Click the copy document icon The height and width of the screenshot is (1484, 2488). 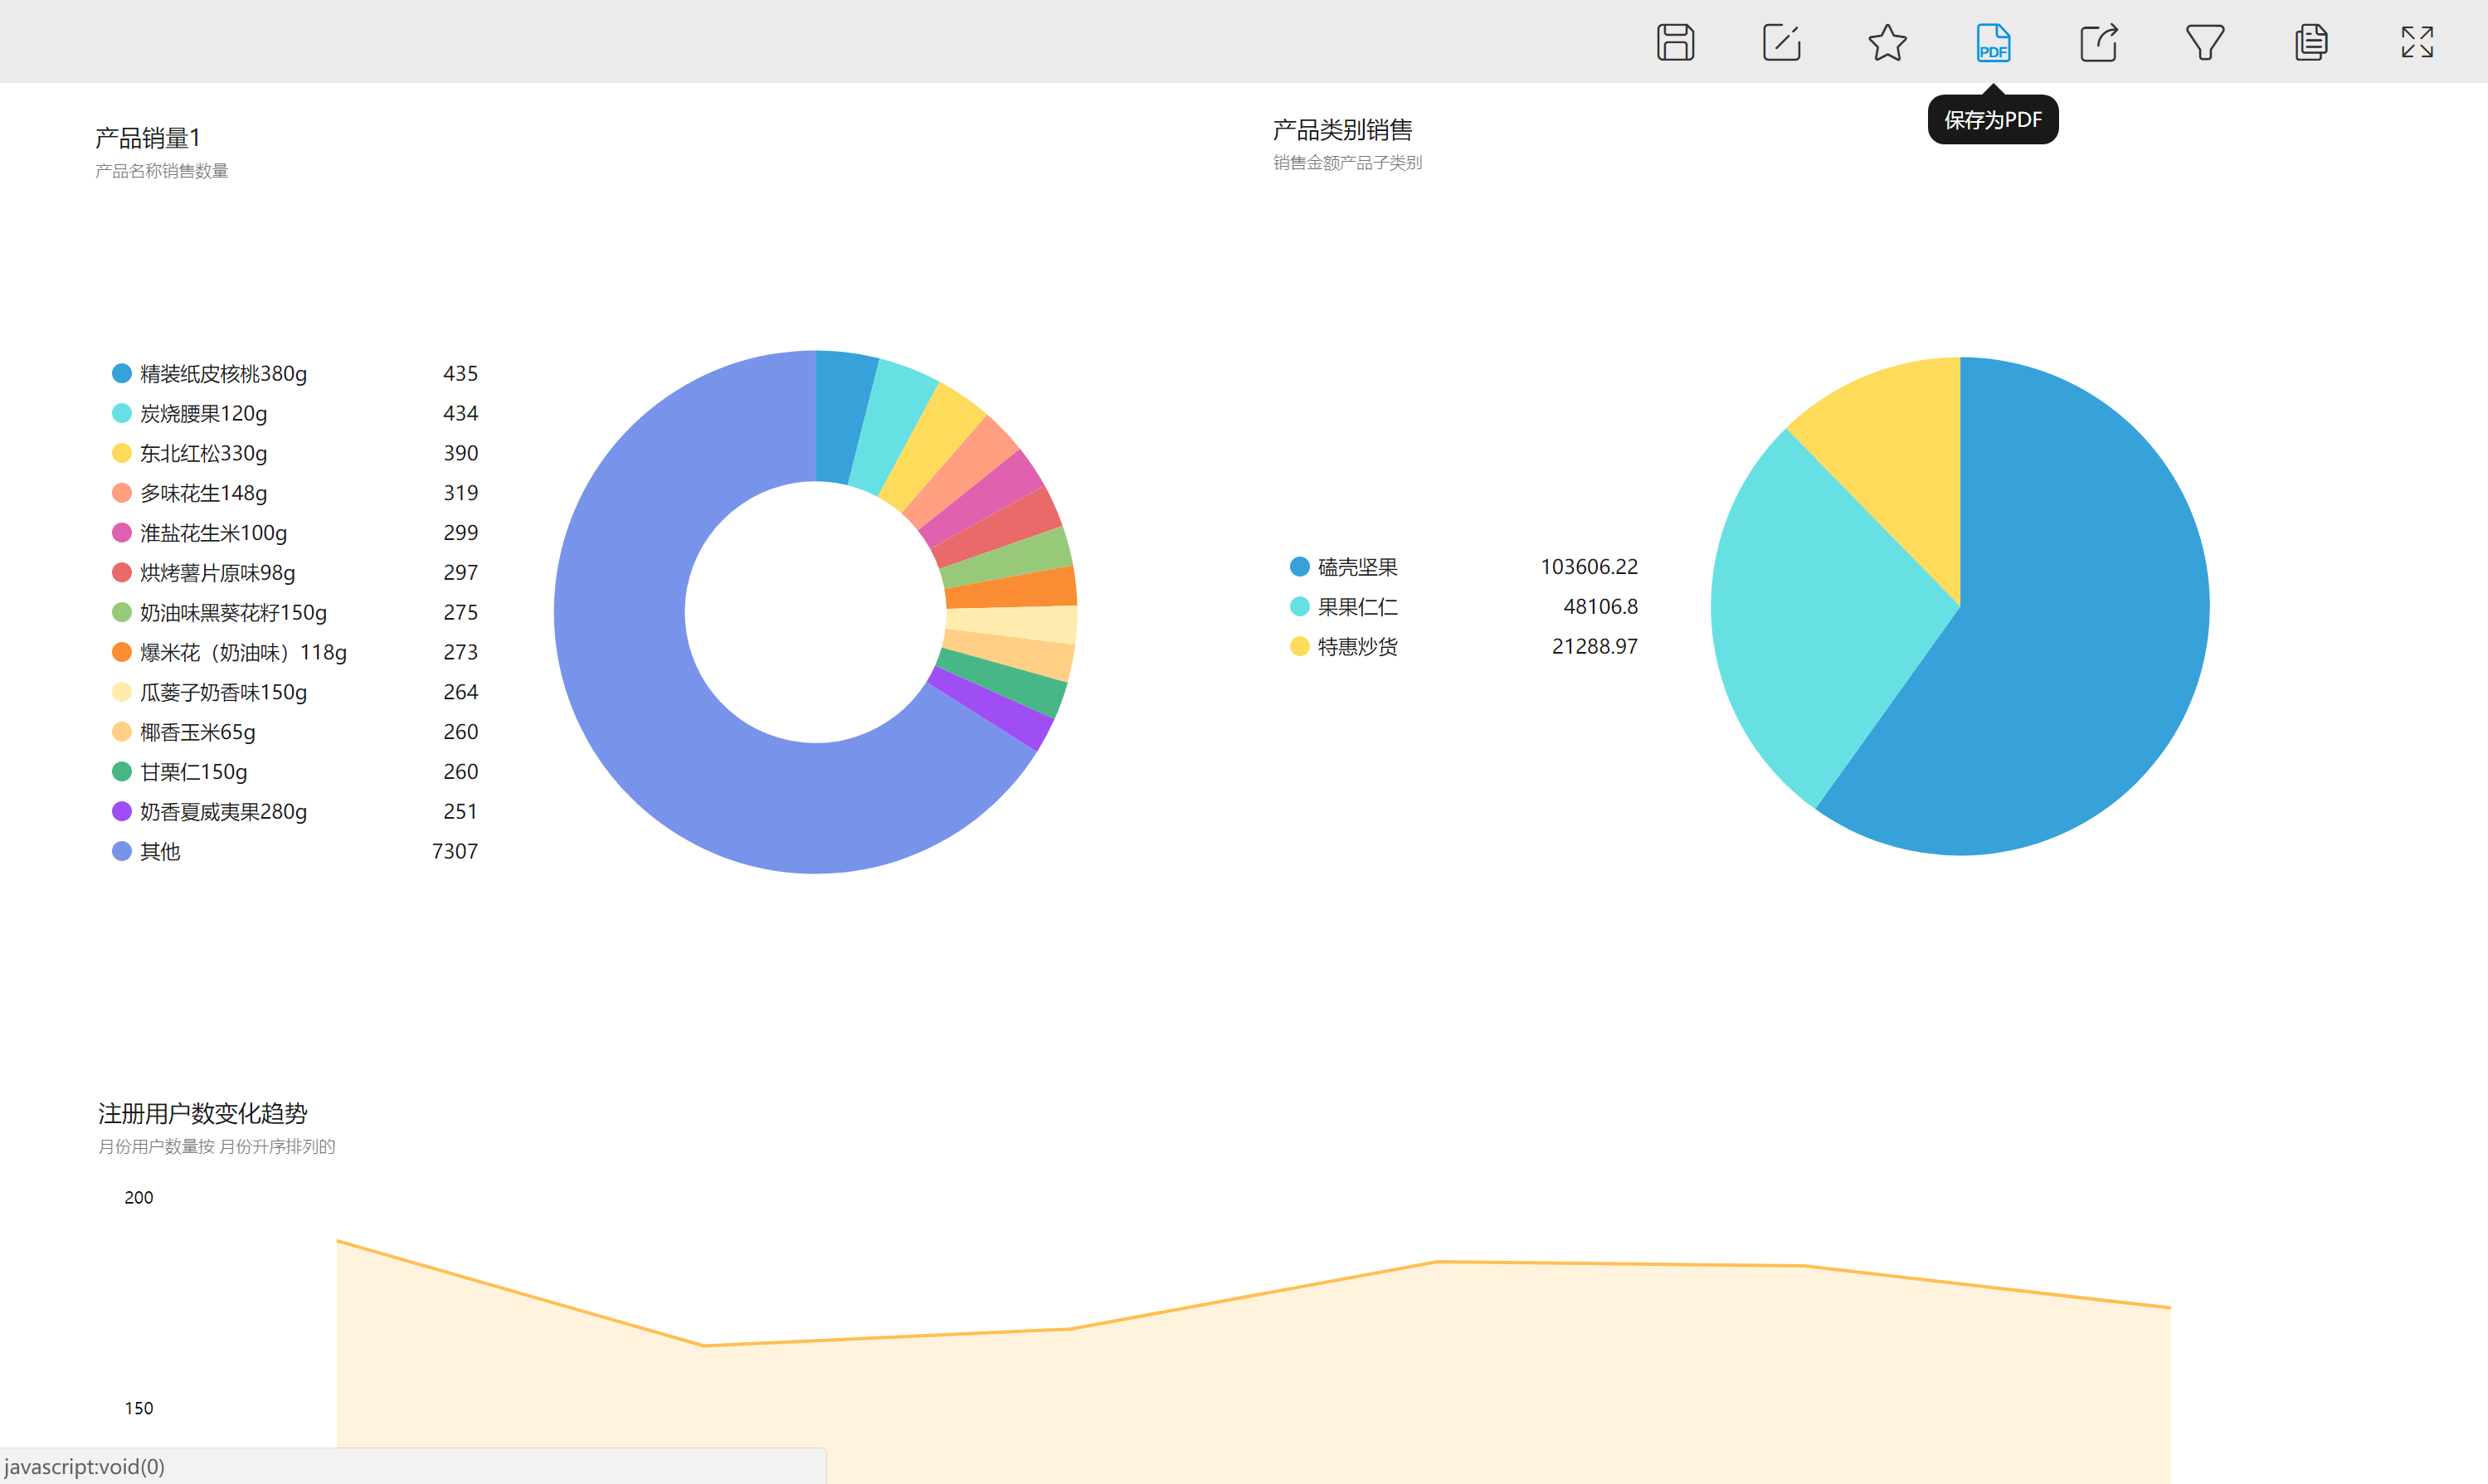pos(2311,42)
